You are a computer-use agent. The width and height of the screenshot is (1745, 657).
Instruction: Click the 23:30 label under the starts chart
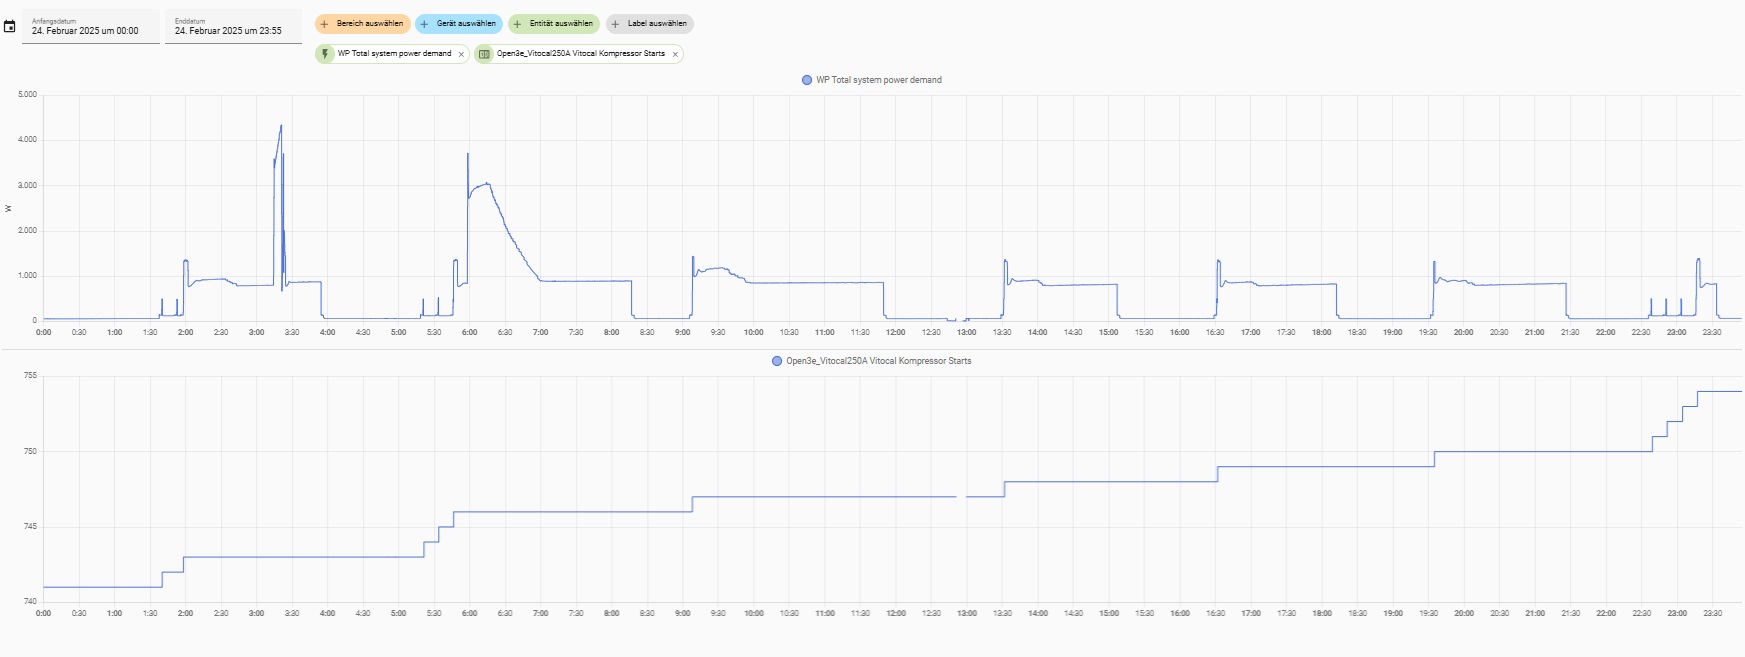(x=1712, y=613)
